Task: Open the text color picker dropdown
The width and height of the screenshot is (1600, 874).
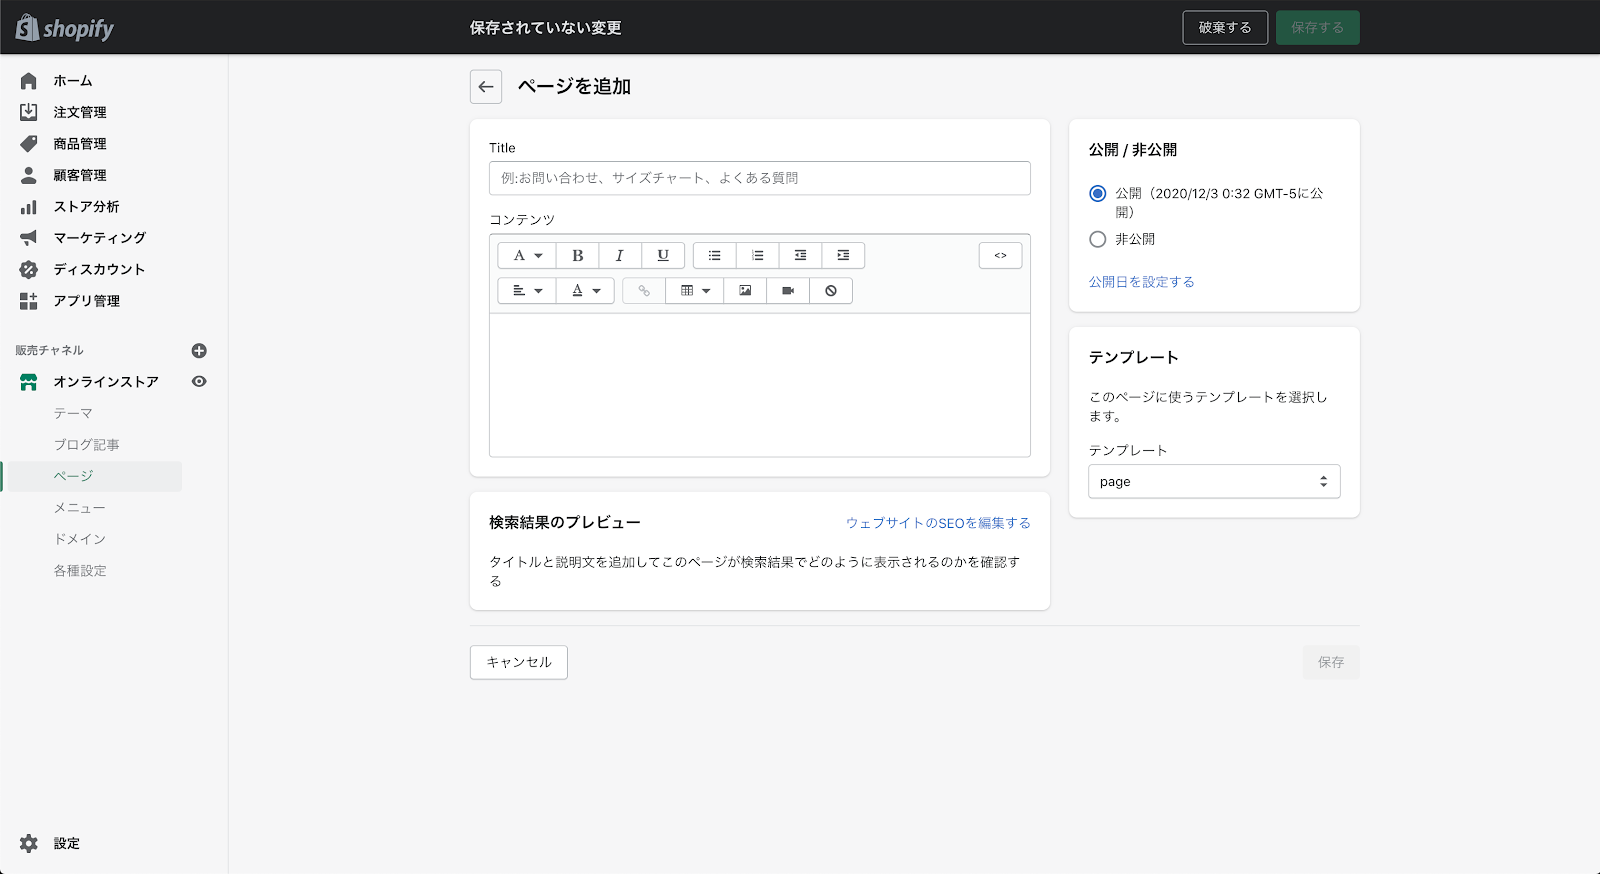Action: tap(585, 291)
